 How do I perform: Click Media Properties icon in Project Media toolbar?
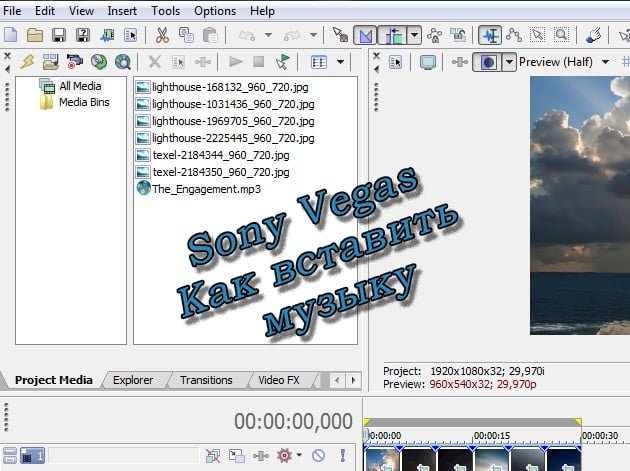178,62
